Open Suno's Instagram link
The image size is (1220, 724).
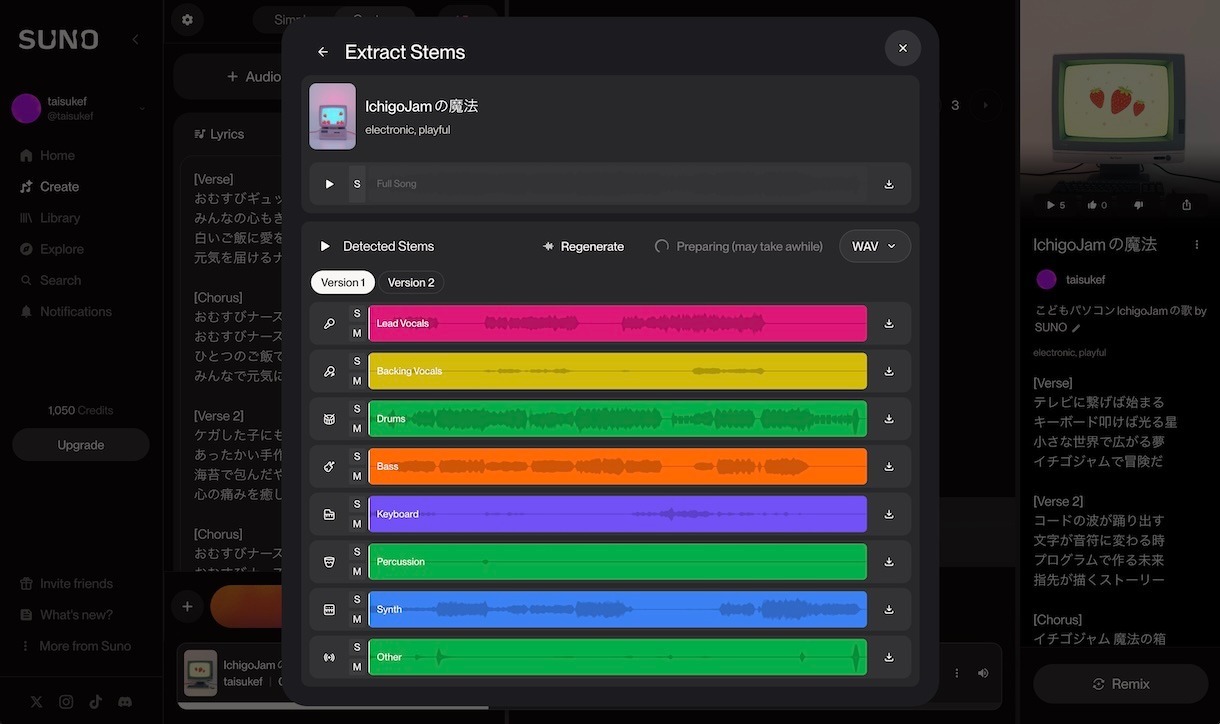[x=66, y=702]
